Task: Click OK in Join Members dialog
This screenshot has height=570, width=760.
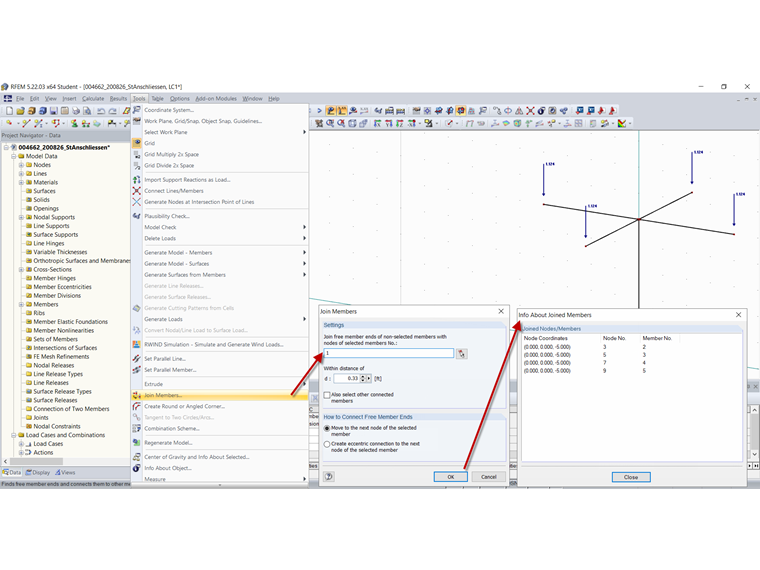Action: pos(451,477)
